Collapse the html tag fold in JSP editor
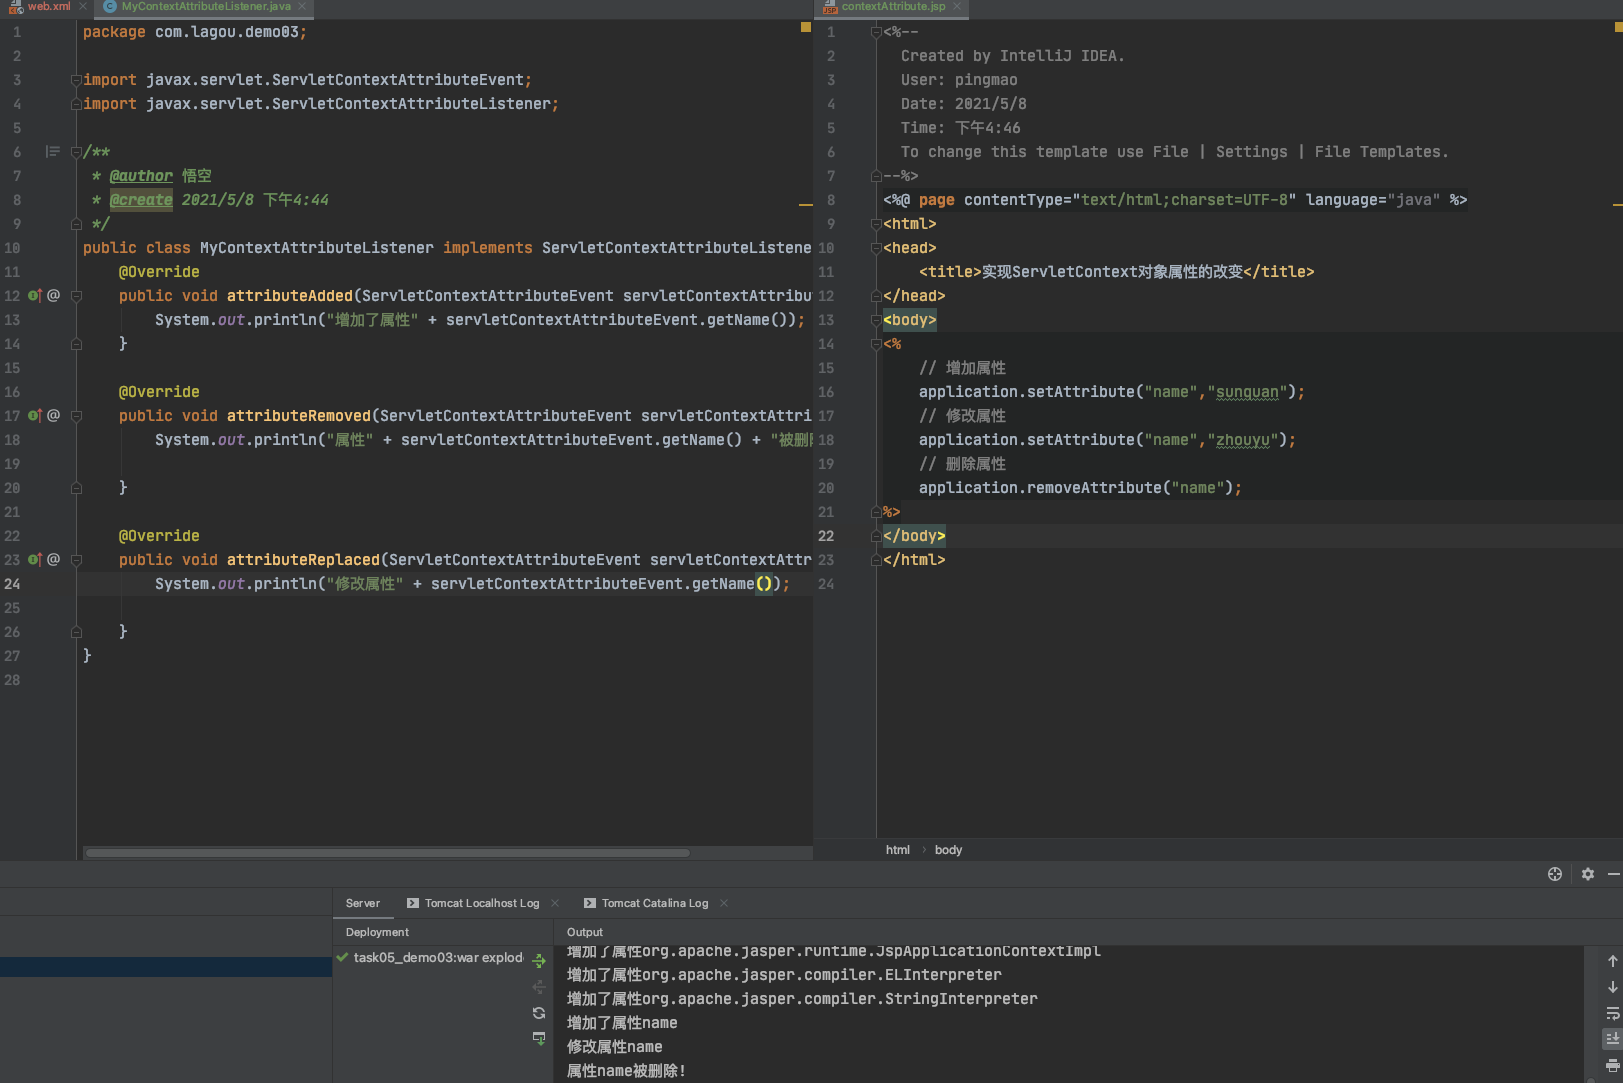The image size is (1623, 1083). (876, 224)
